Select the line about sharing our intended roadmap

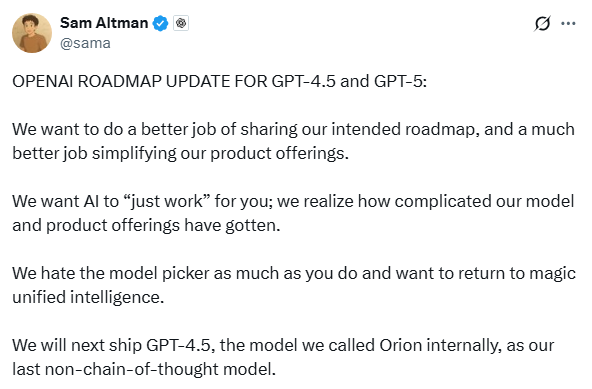click(x=293, y=129)
